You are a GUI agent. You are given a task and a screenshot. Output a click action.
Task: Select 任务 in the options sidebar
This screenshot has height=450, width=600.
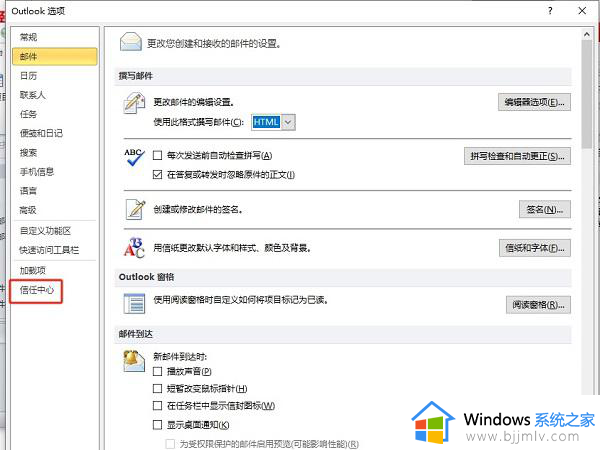point(55,114)
